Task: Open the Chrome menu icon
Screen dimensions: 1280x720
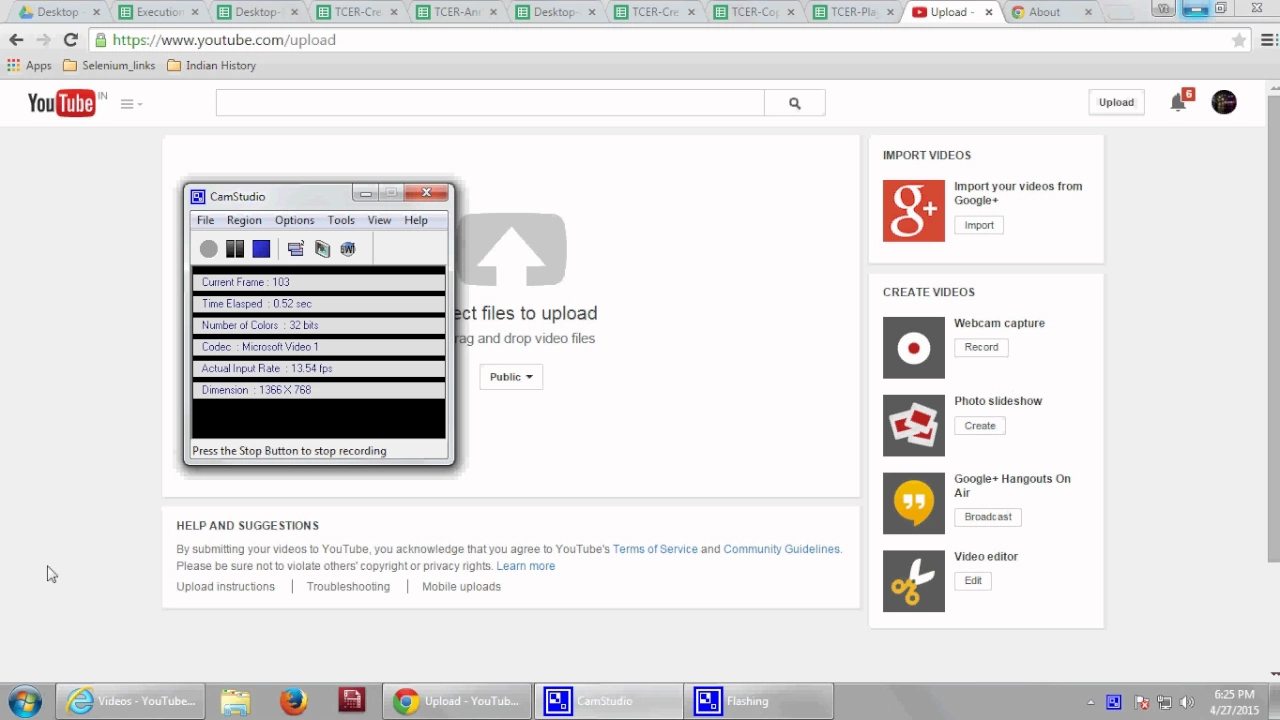Action: click(1269, 40)
